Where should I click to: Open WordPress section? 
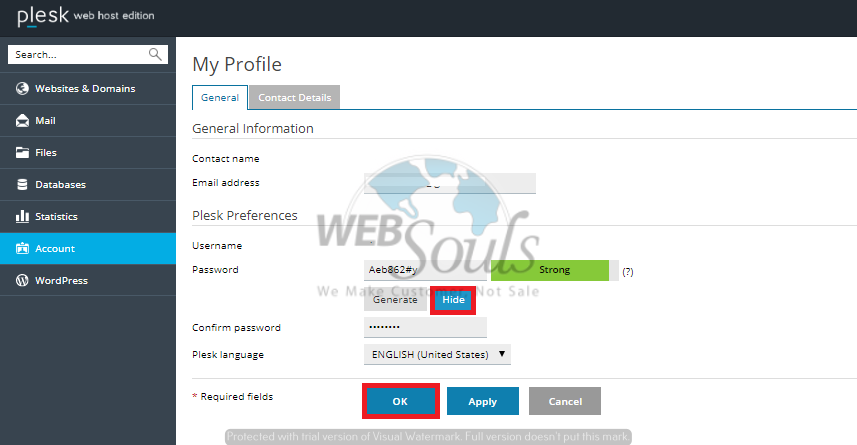[x=88, y=280]
